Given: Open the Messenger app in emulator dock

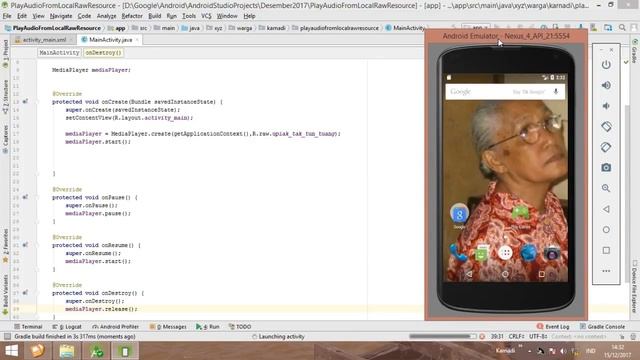Looking at the screenshot, I should tap(482, 253).
